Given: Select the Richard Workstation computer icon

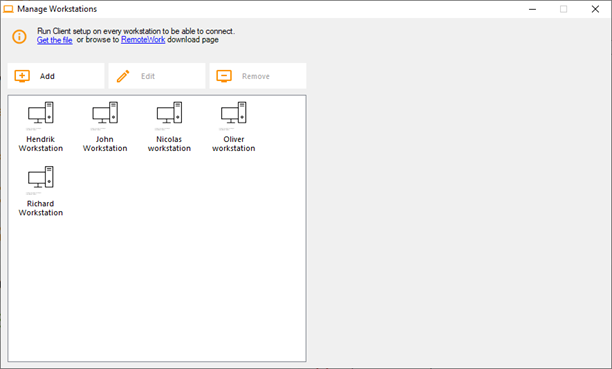Looking at the screenshot, I should (x=41, y=177).
